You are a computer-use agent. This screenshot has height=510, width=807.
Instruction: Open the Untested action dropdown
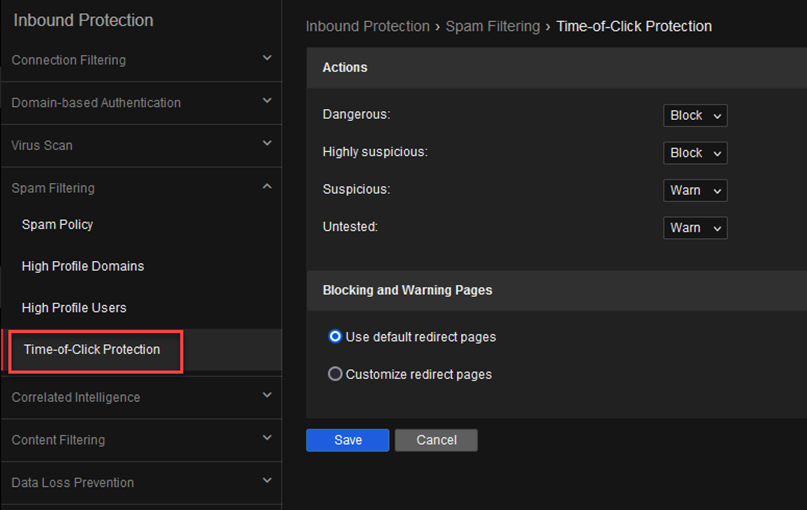[x=695, y=228]
